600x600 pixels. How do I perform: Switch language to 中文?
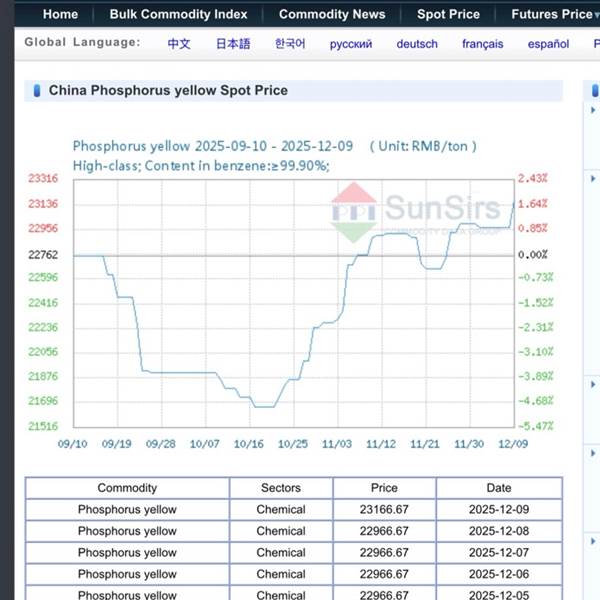coord(179,44)
